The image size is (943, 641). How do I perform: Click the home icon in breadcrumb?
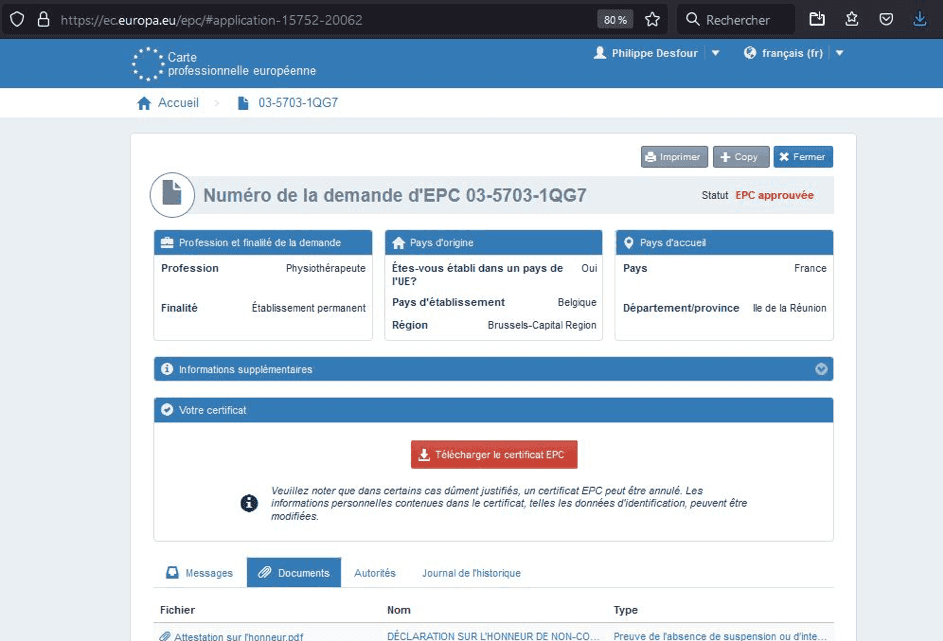(144, 103)
